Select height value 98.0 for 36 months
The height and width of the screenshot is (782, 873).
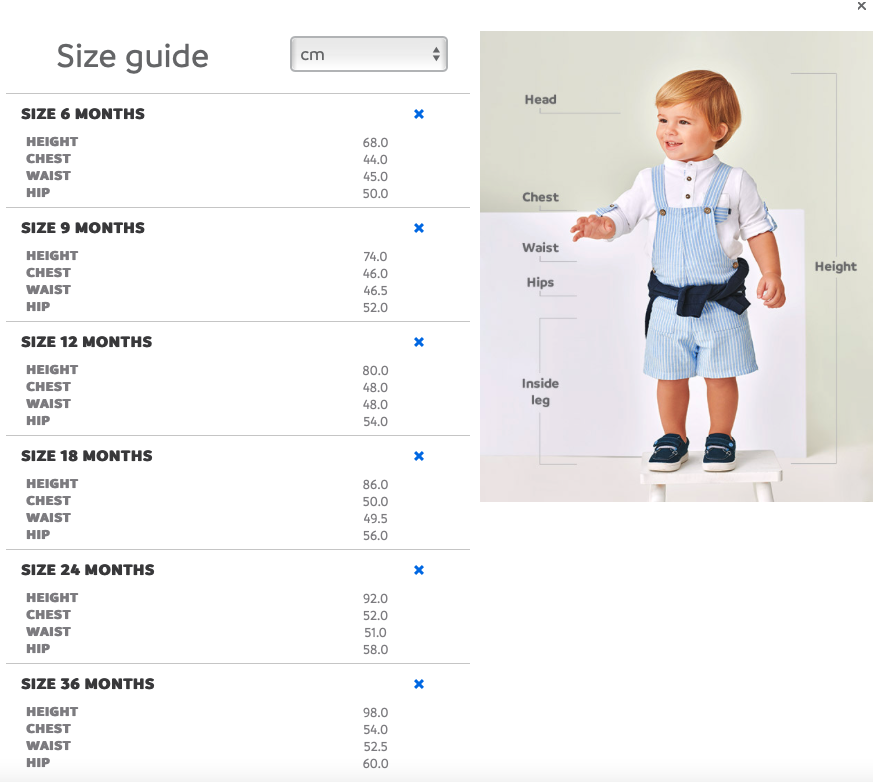tap(375, 713)
